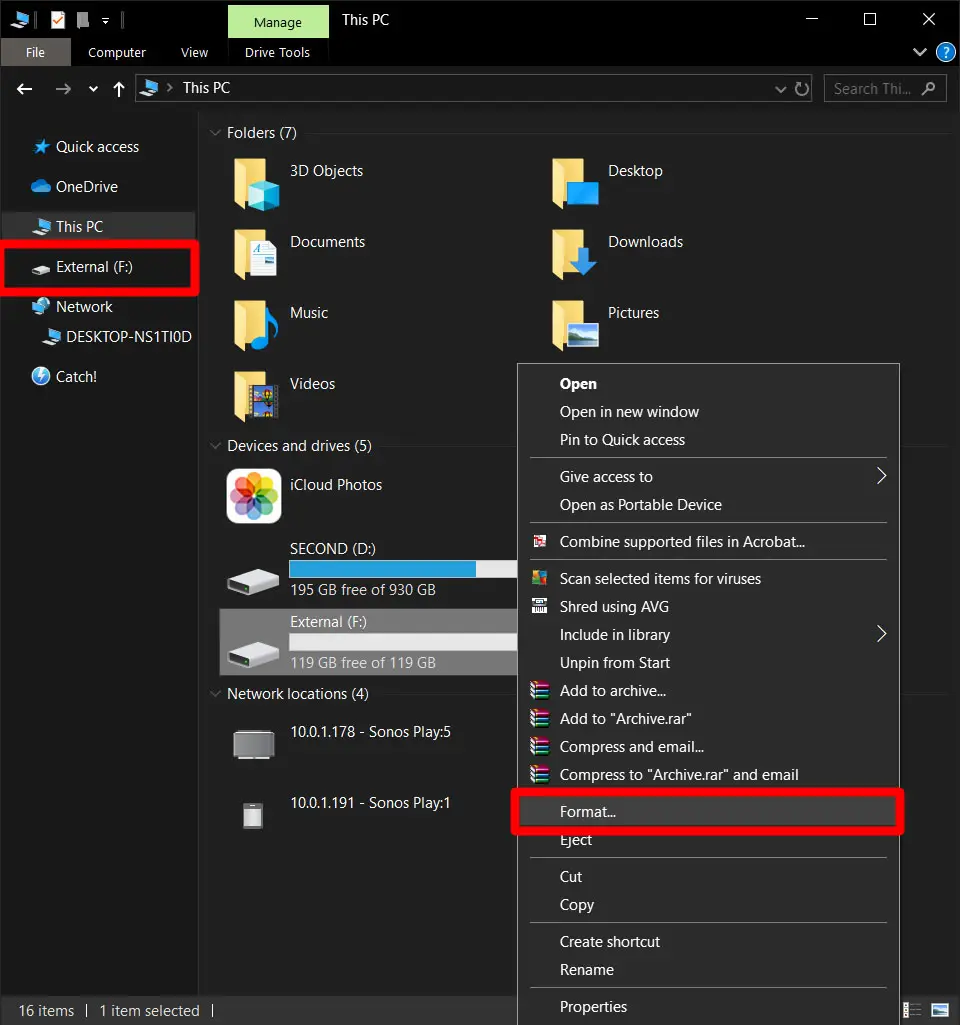The height and width of the screenshot is (1025, 960).
Task: Switch to the View ribbon tab
Action: (194, 52)
